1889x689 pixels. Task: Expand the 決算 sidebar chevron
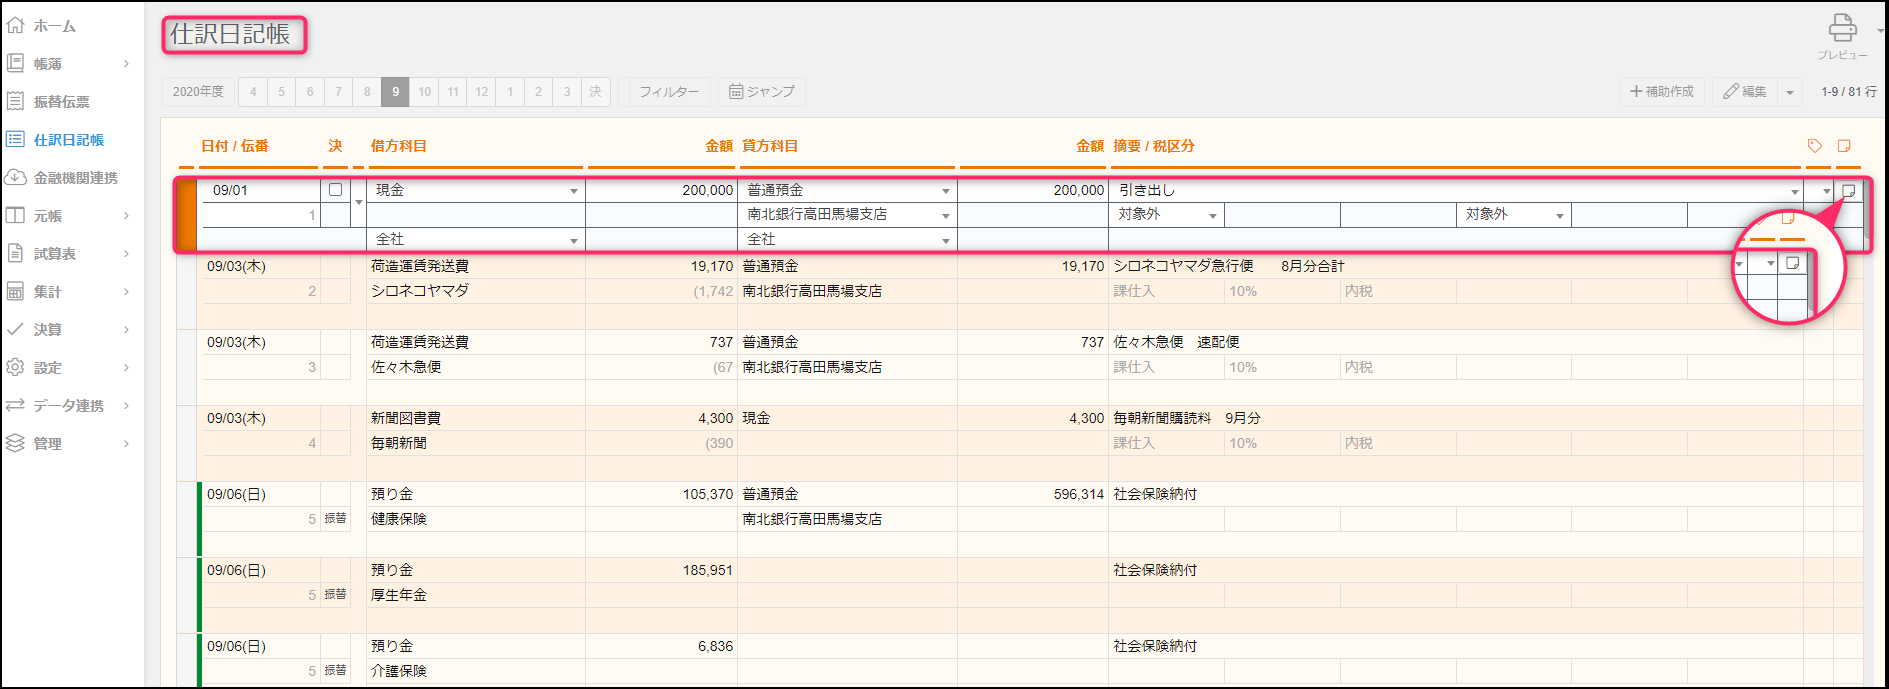(126, 329)
